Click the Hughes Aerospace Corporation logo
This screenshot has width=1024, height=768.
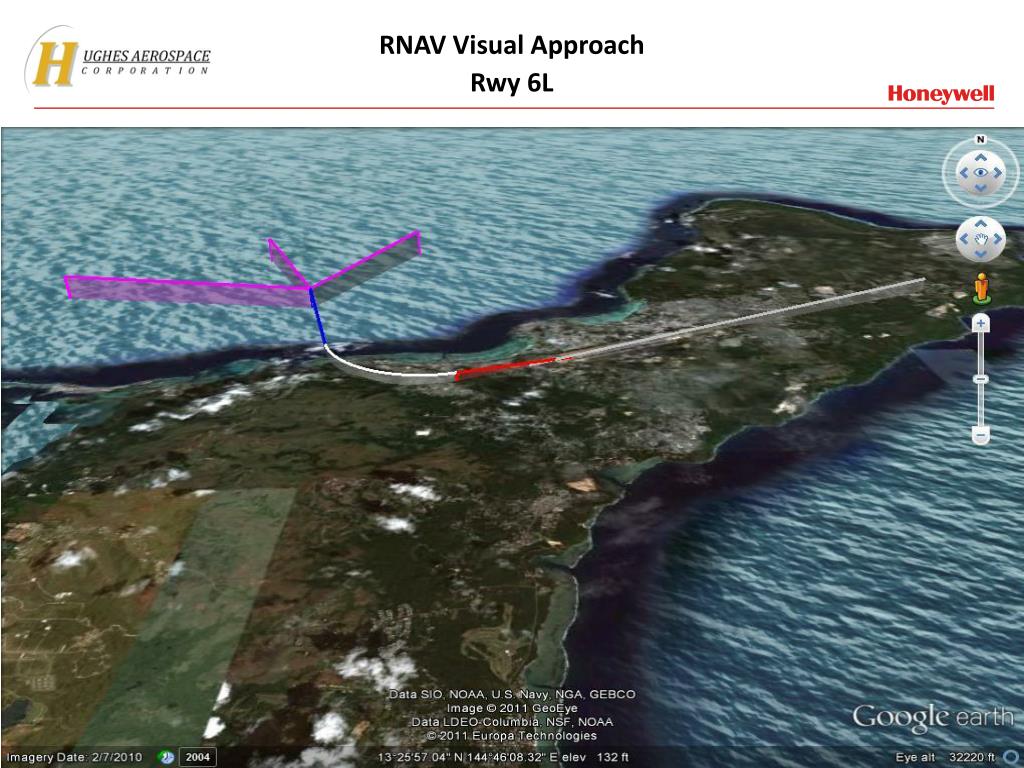pos(118,60)
